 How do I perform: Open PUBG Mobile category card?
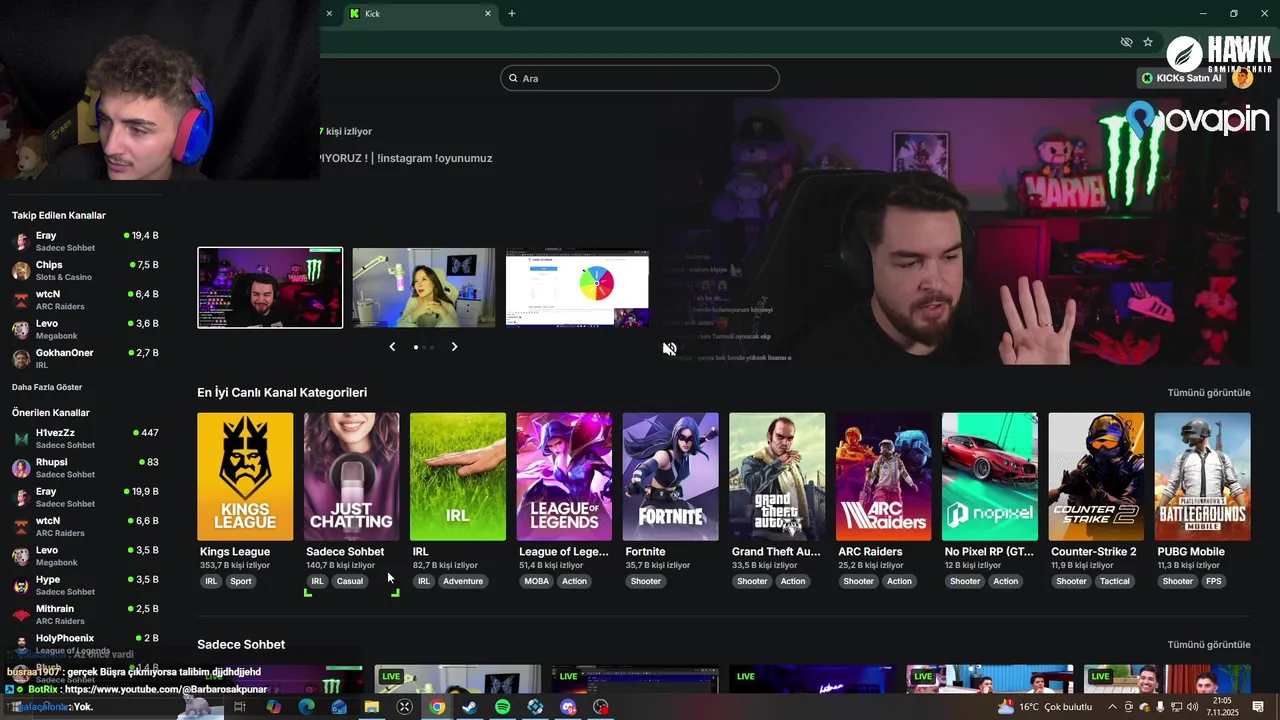point(1203,477)
